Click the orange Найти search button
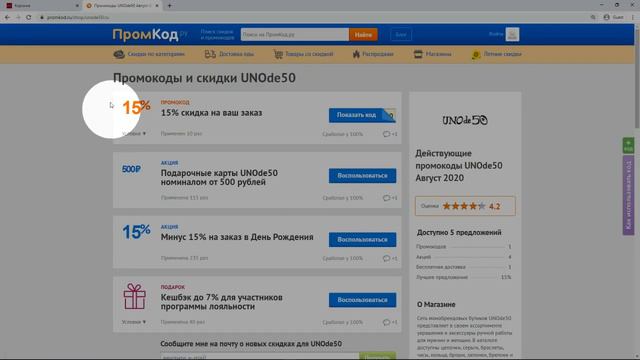The width and height of the screenshot is (640, 360). point(363,35)
